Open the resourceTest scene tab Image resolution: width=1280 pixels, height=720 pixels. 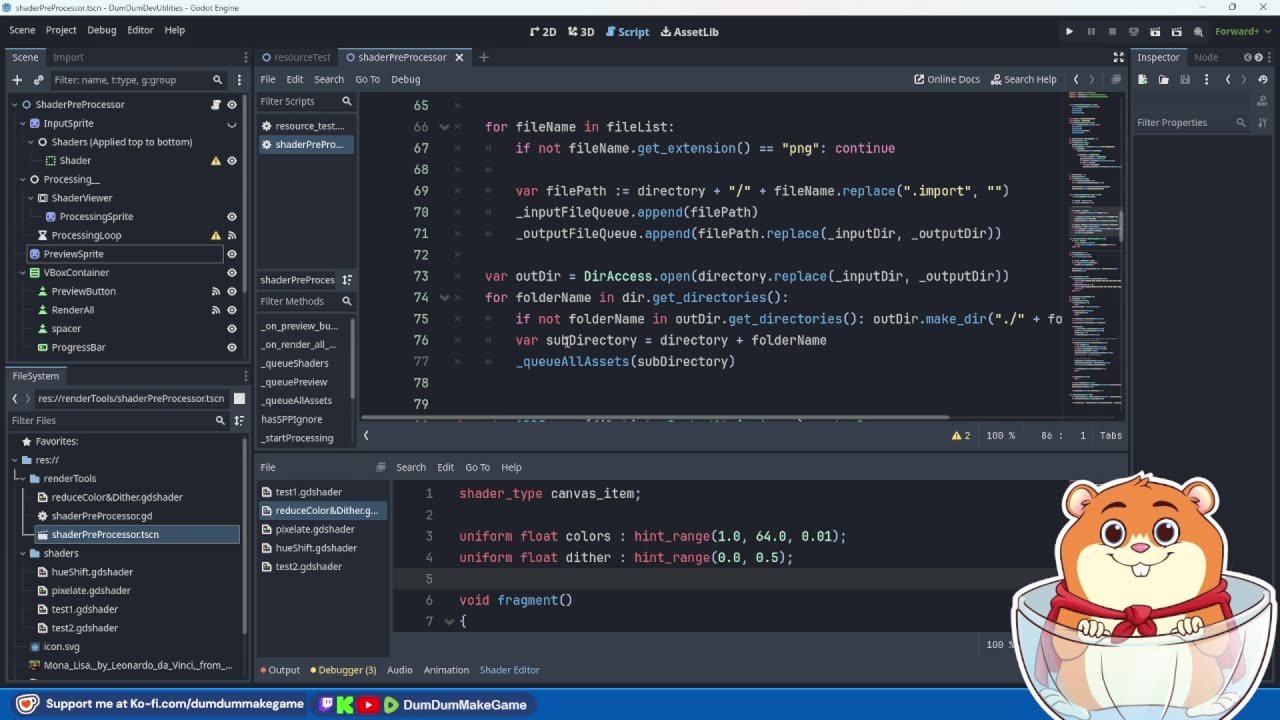(296, 57)
